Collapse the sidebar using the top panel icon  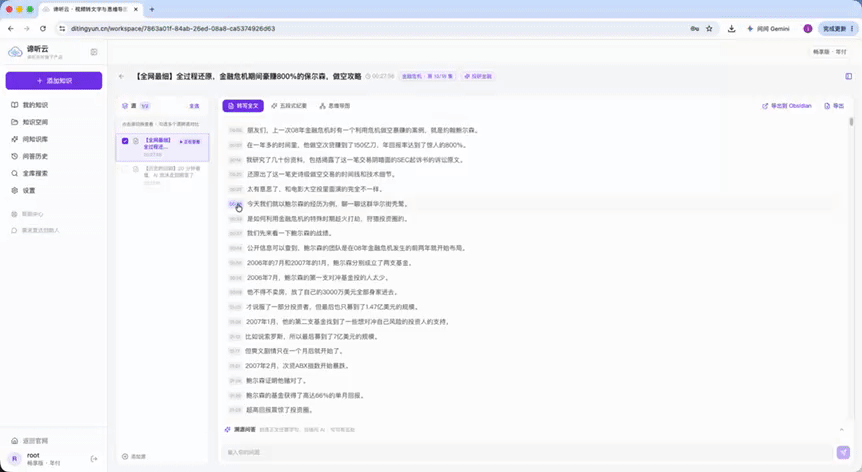(x=94, y=52)
